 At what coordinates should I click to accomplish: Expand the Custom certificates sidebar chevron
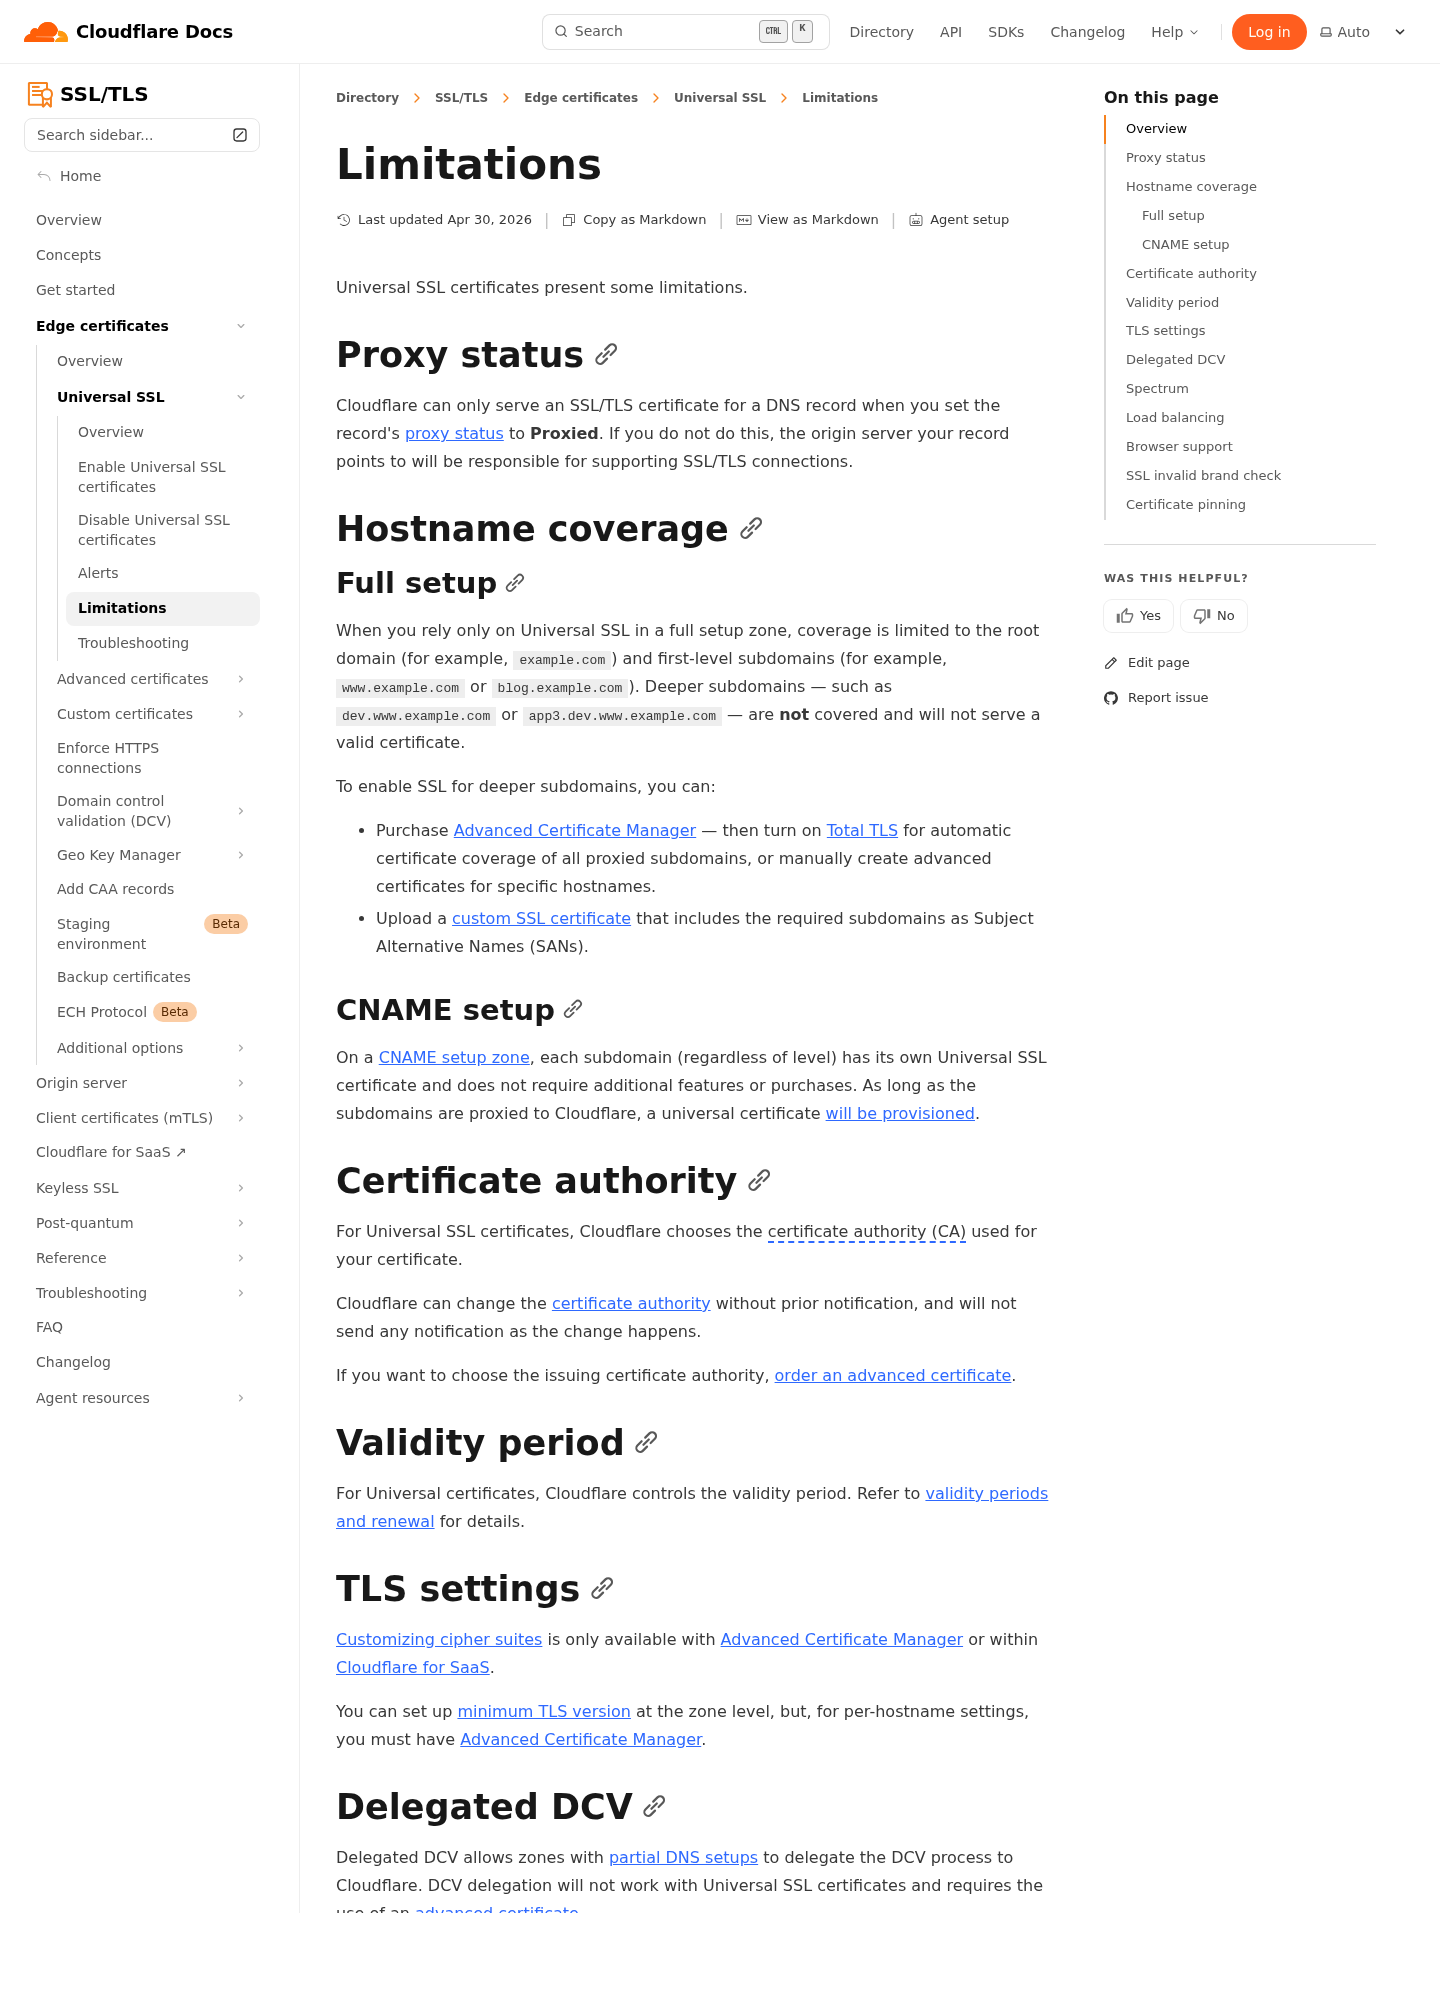point(241,714)
